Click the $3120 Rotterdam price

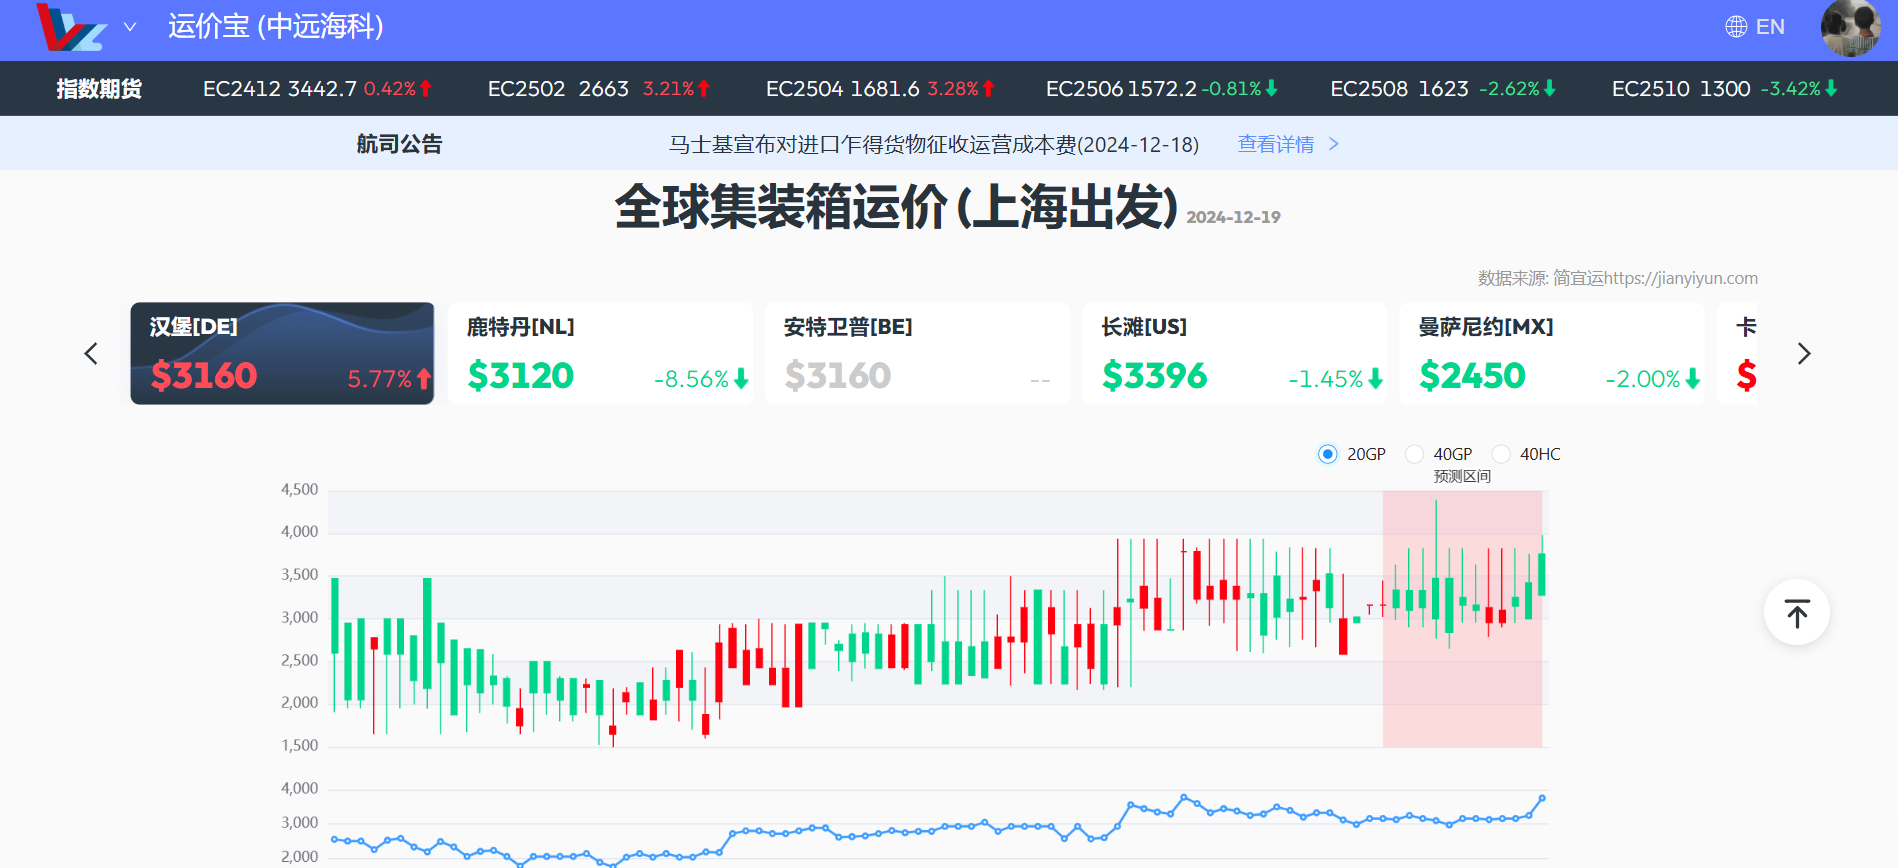tap(521, 376)
